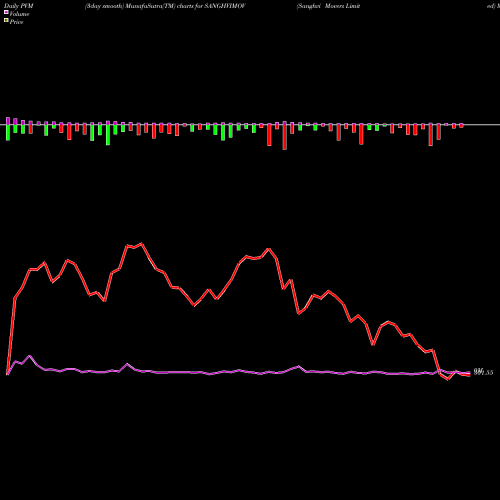Click the 'Volume' legend label
500x500 pixels.
19,14
